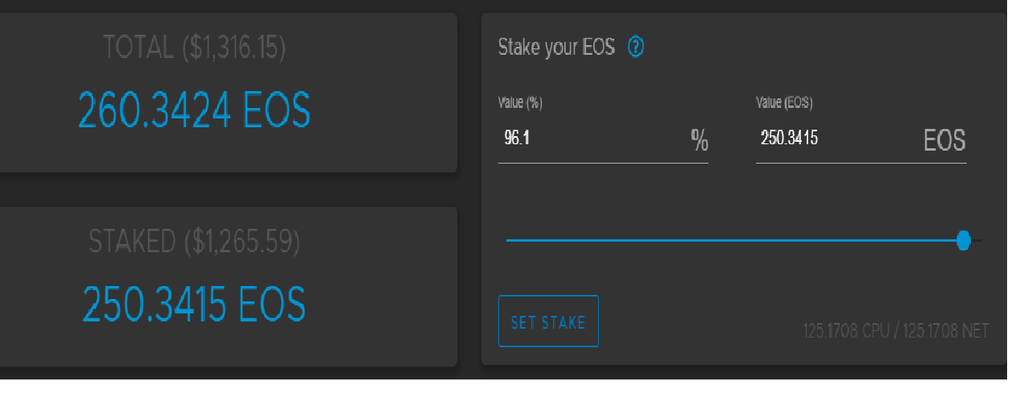This screenshot has height=398, width=1024.
Task: Click the 260.3424 EOS total amount
Action: tap(194, 108)
